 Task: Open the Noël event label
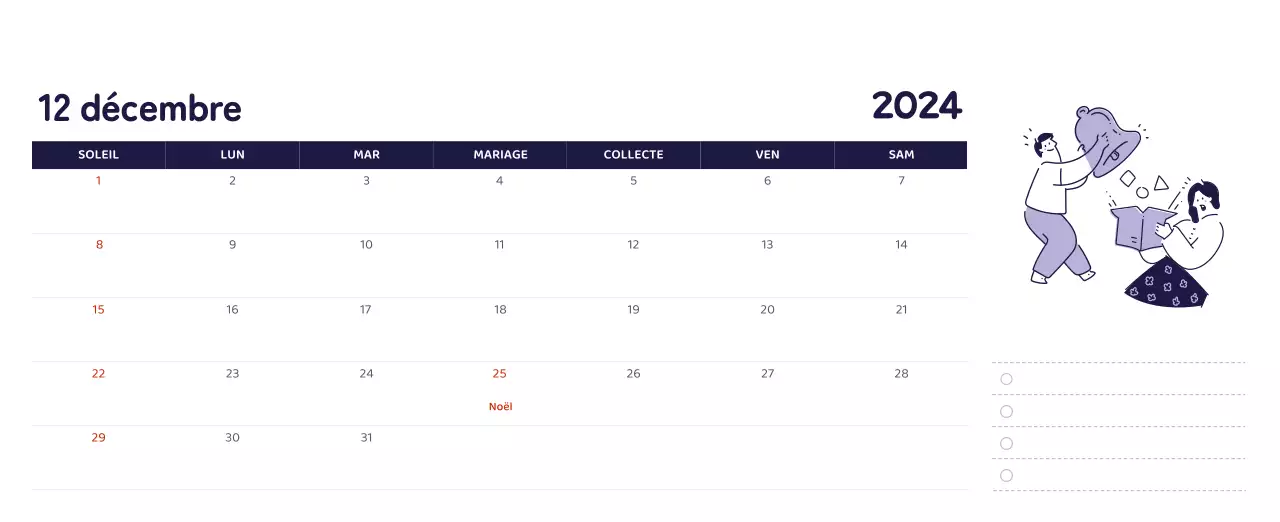click(x=500, y=407)
